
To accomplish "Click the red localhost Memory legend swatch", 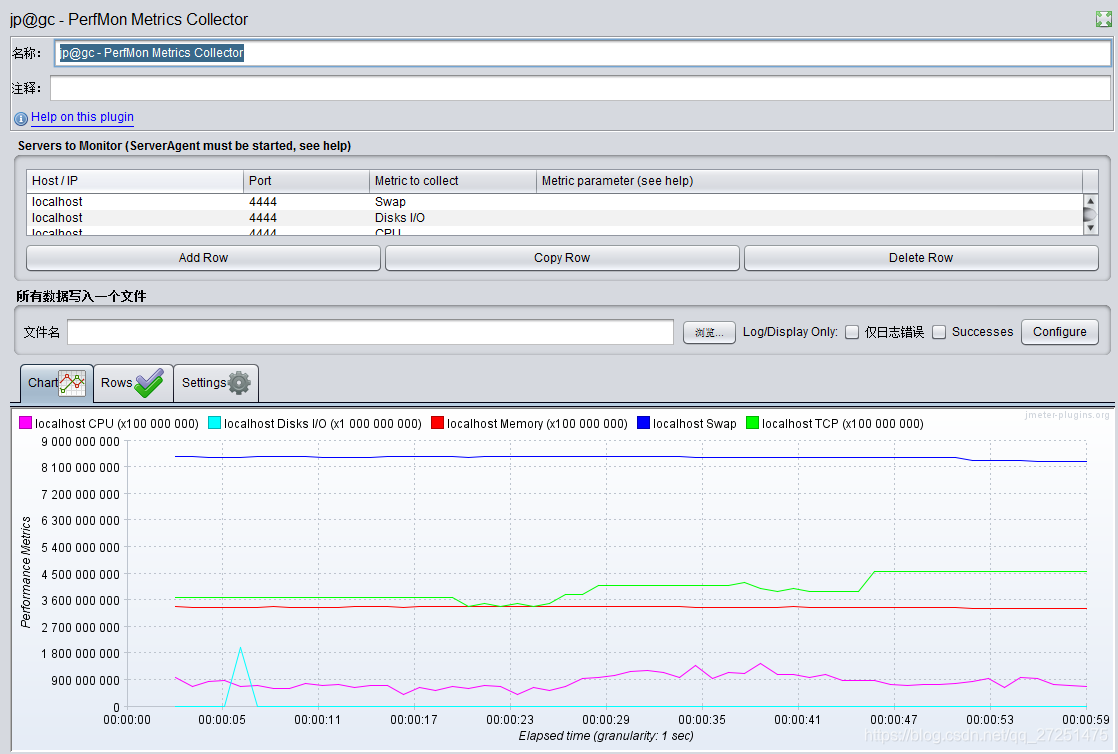I will [438, 423].
